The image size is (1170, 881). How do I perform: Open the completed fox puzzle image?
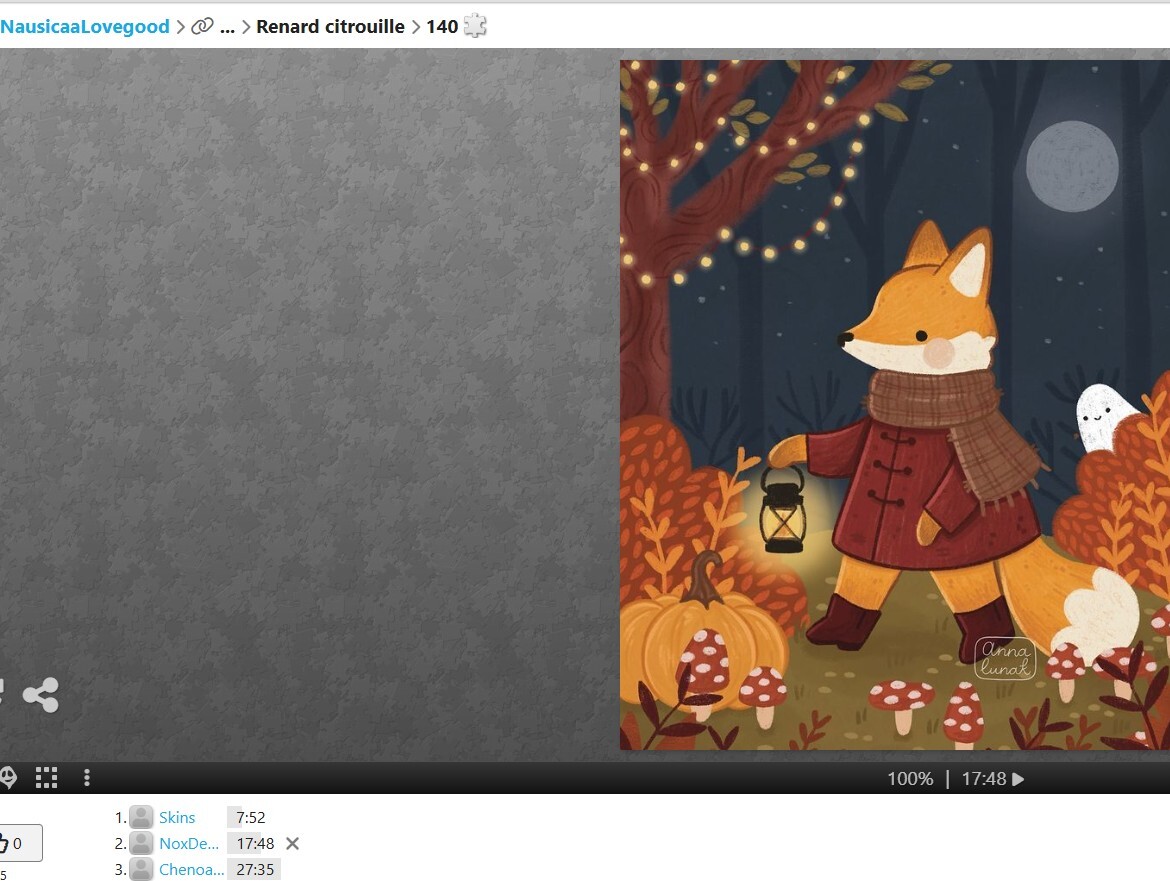click(895, 405)
